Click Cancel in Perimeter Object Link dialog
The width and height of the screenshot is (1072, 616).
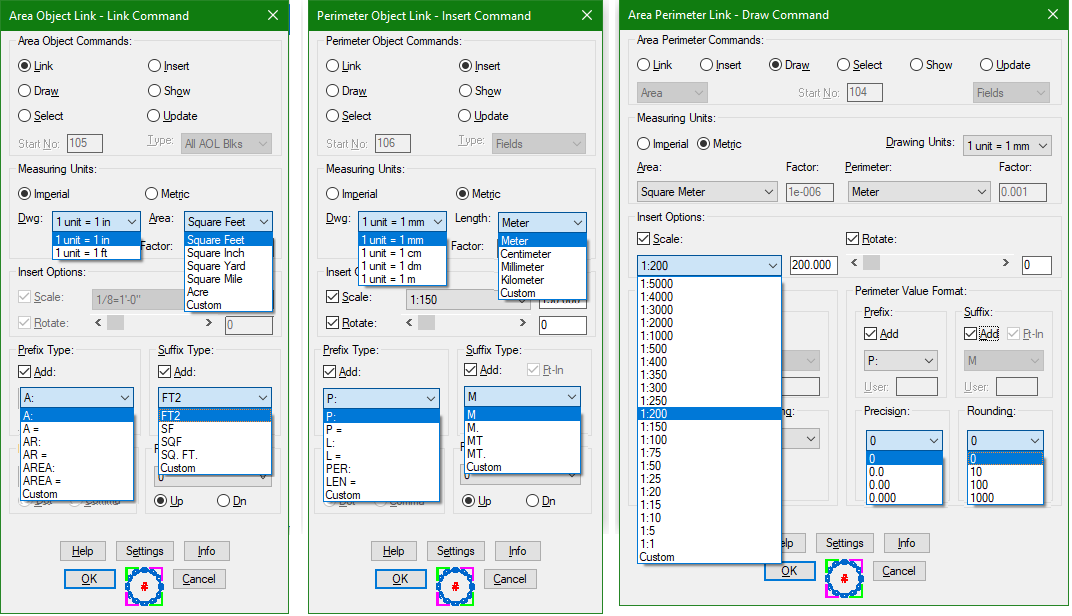[510, 579]
